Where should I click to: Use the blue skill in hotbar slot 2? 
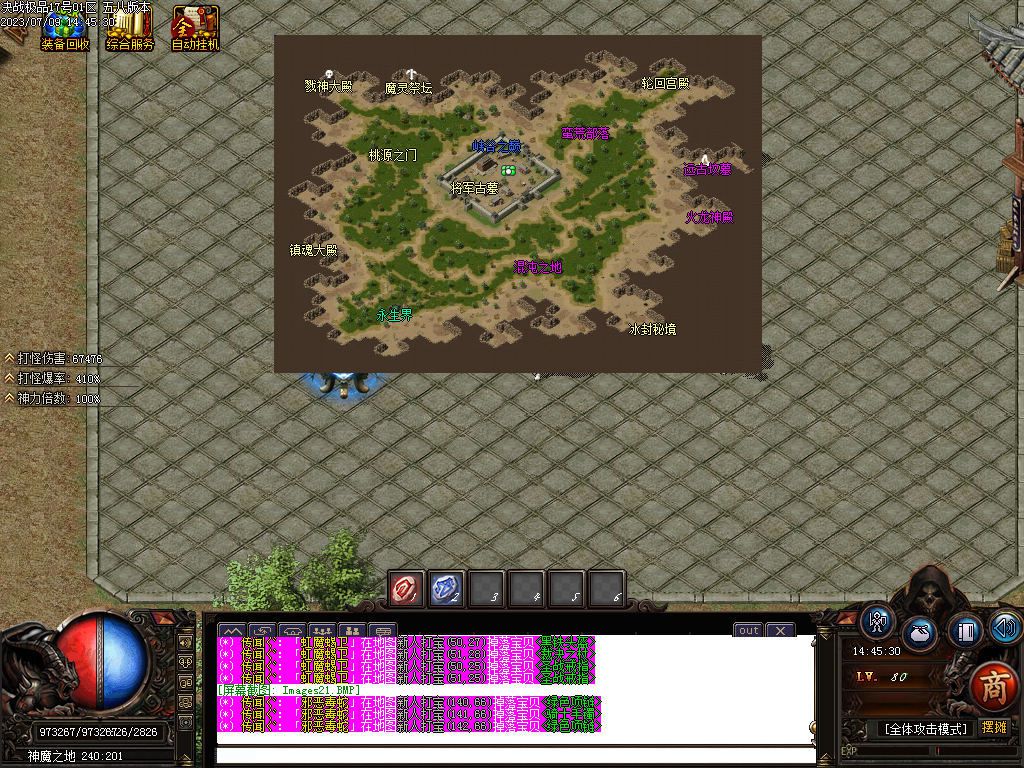[446, 589]
